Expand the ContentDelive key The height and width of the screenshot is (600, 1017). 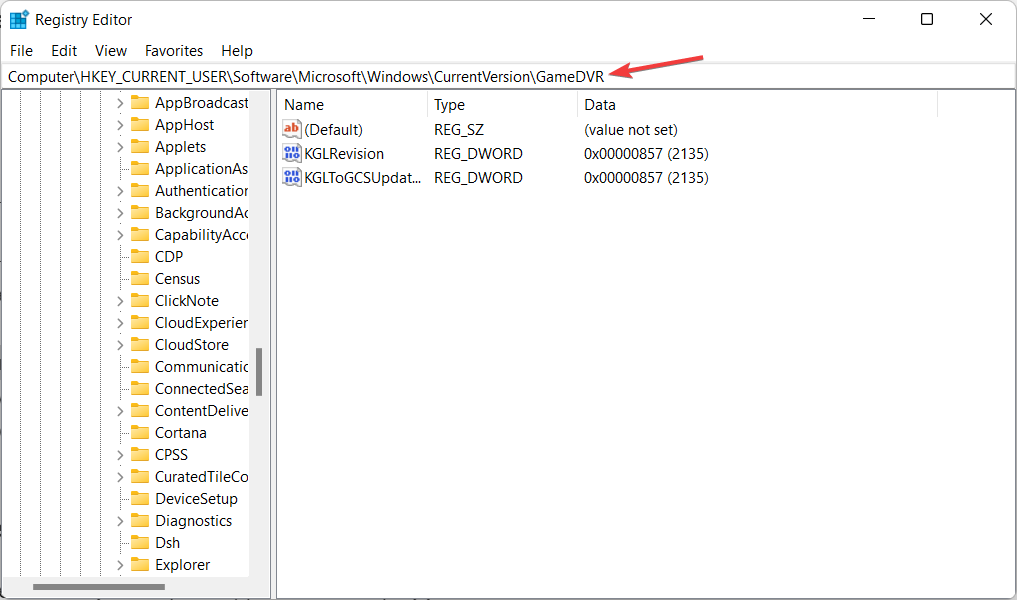[x=120, y=411]
